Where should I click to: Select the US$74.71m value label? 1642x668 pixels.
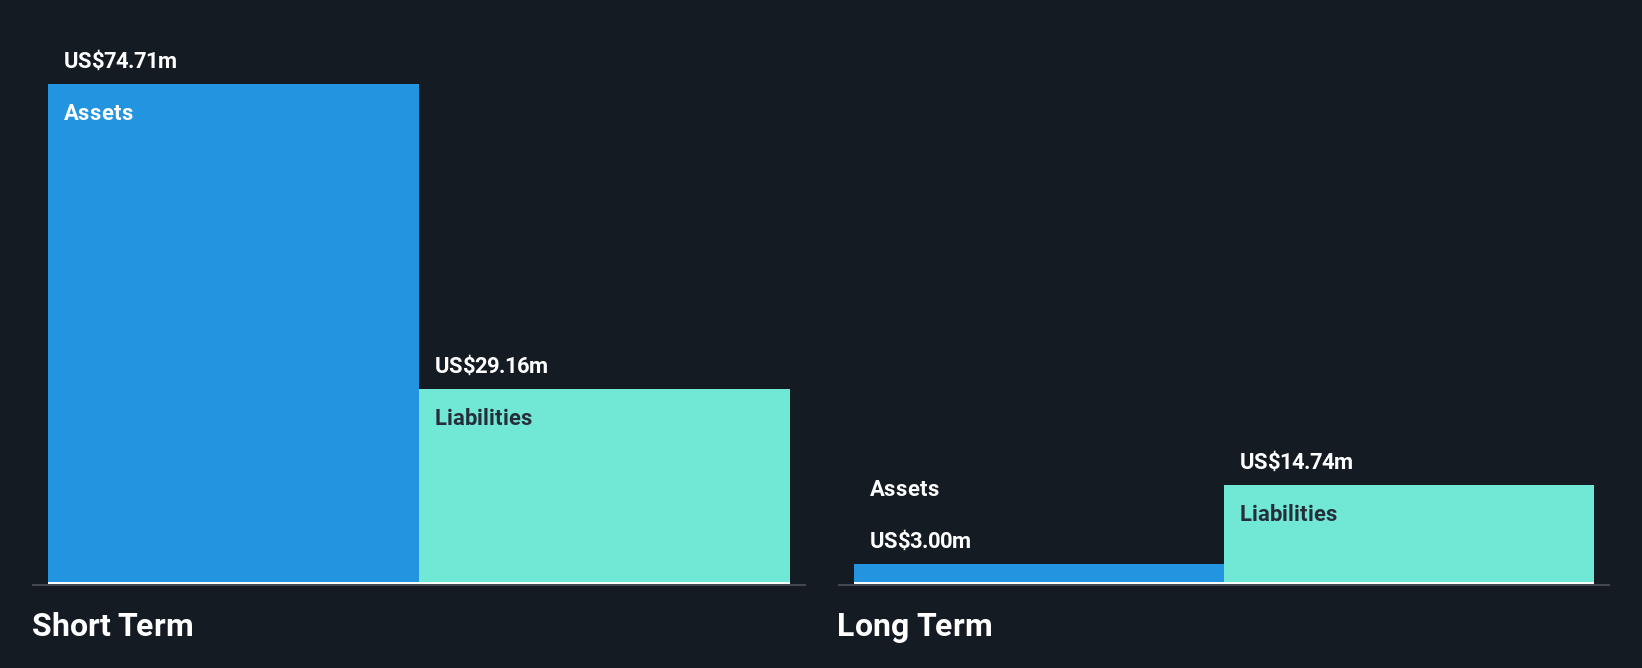pos(120,60)
